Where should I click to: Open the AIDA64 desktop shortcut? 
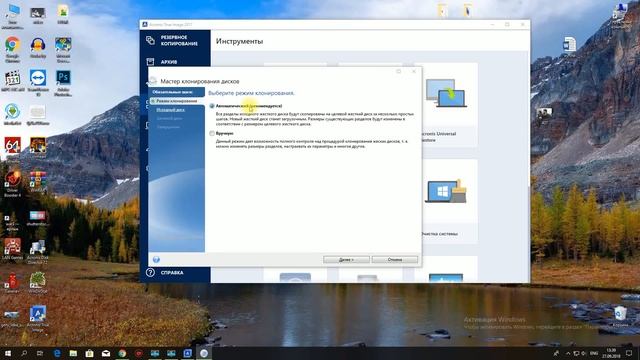(x=13, y=145)
